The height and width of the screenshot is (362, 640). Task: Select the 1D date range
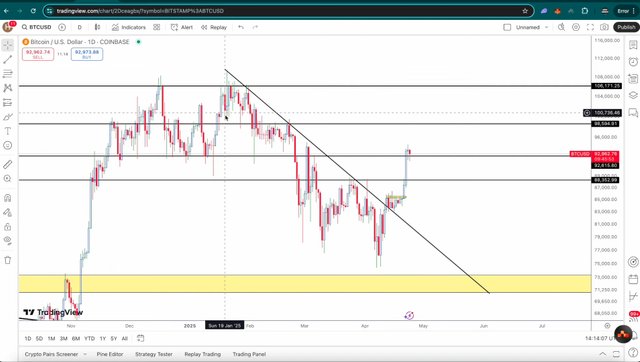click(x=28, y=338)
